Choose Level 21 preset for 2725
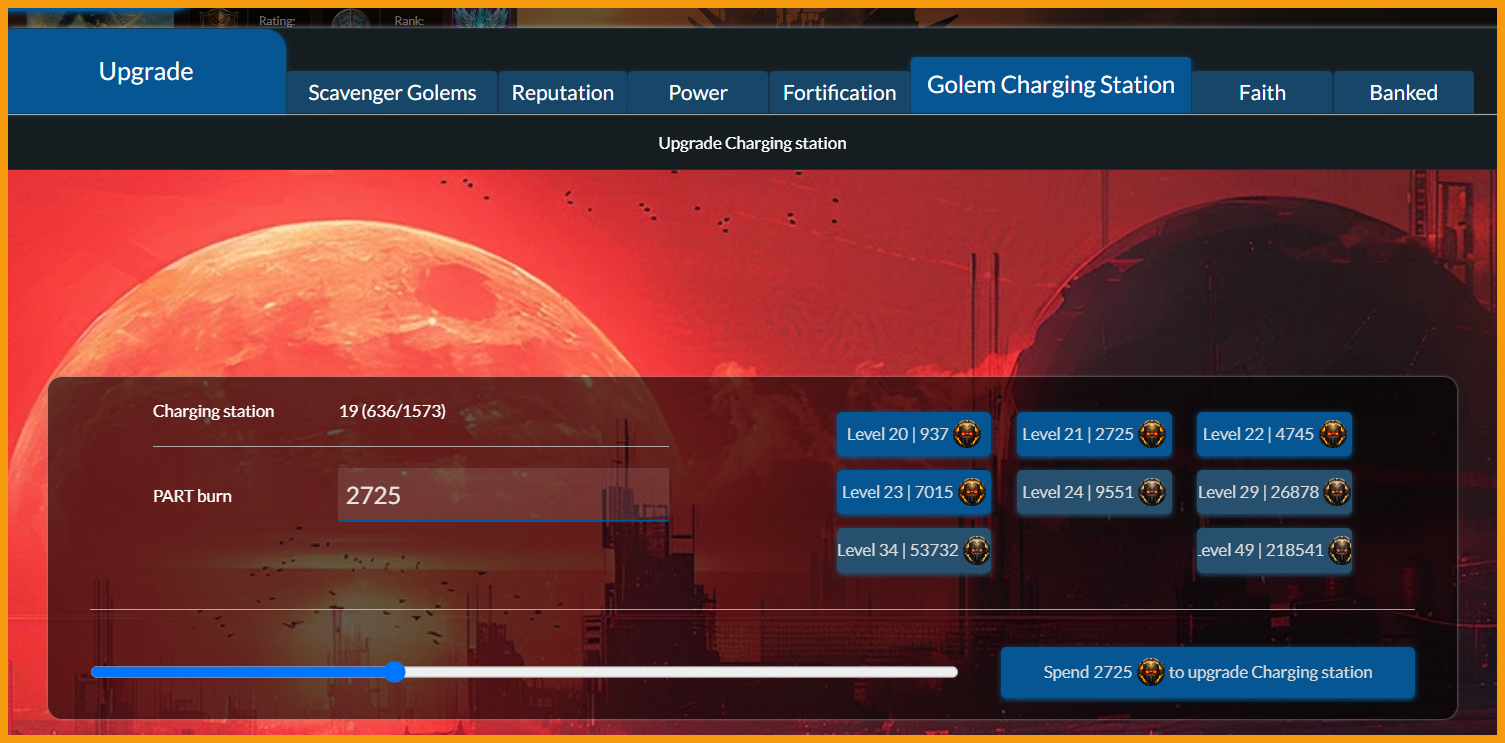Screen dimensions: 1505x743 point(1094,434)
